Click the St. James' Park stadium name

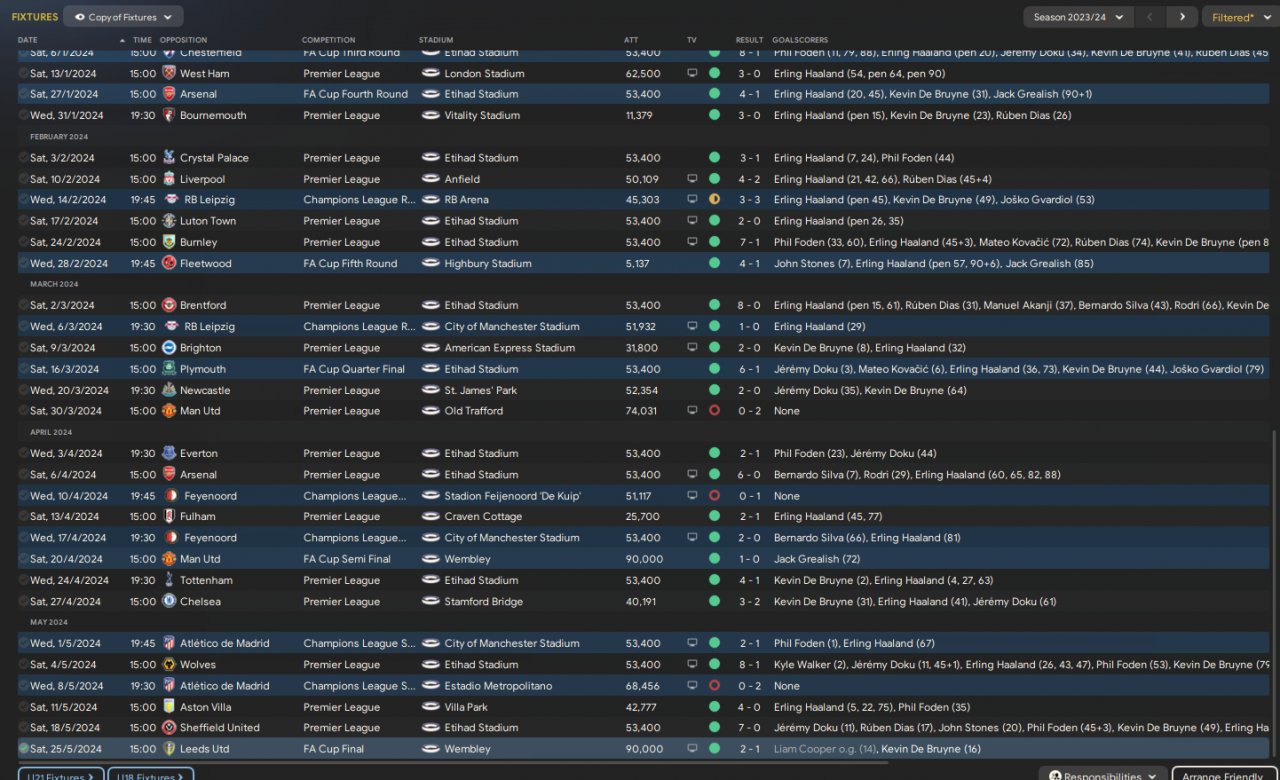(481, 390)
